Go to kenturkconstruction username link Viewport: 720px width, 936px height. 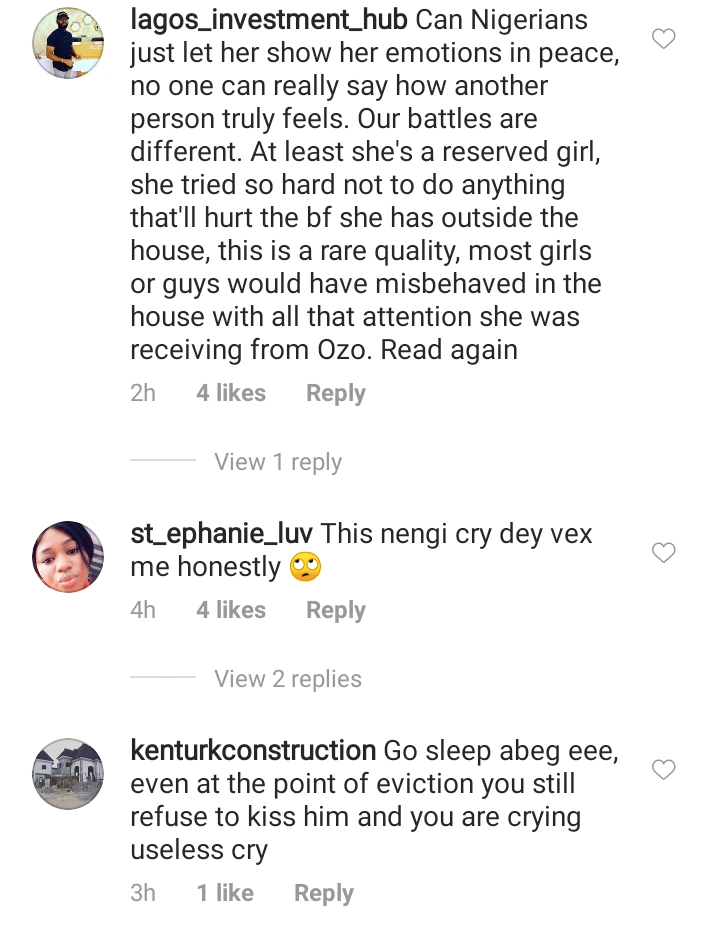253,751
